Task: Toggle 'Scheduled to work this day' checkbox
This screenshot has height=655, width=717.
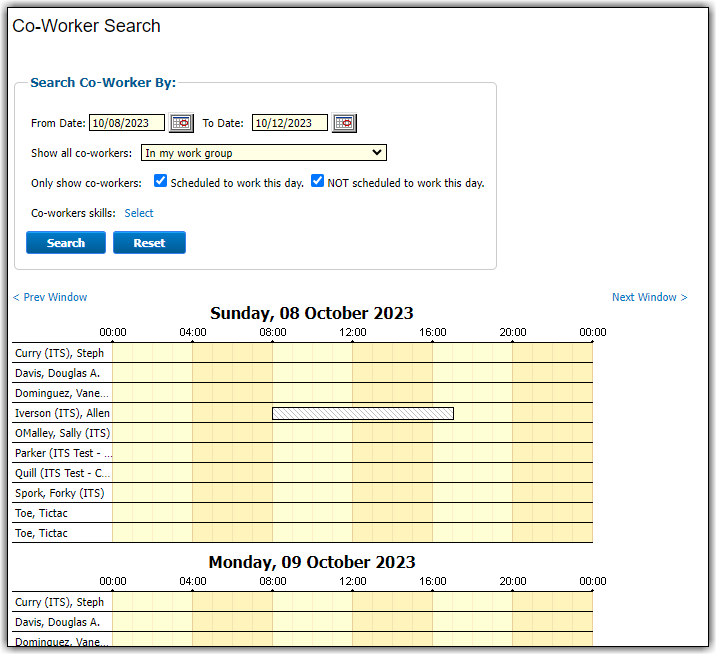Action: point(160,181)
